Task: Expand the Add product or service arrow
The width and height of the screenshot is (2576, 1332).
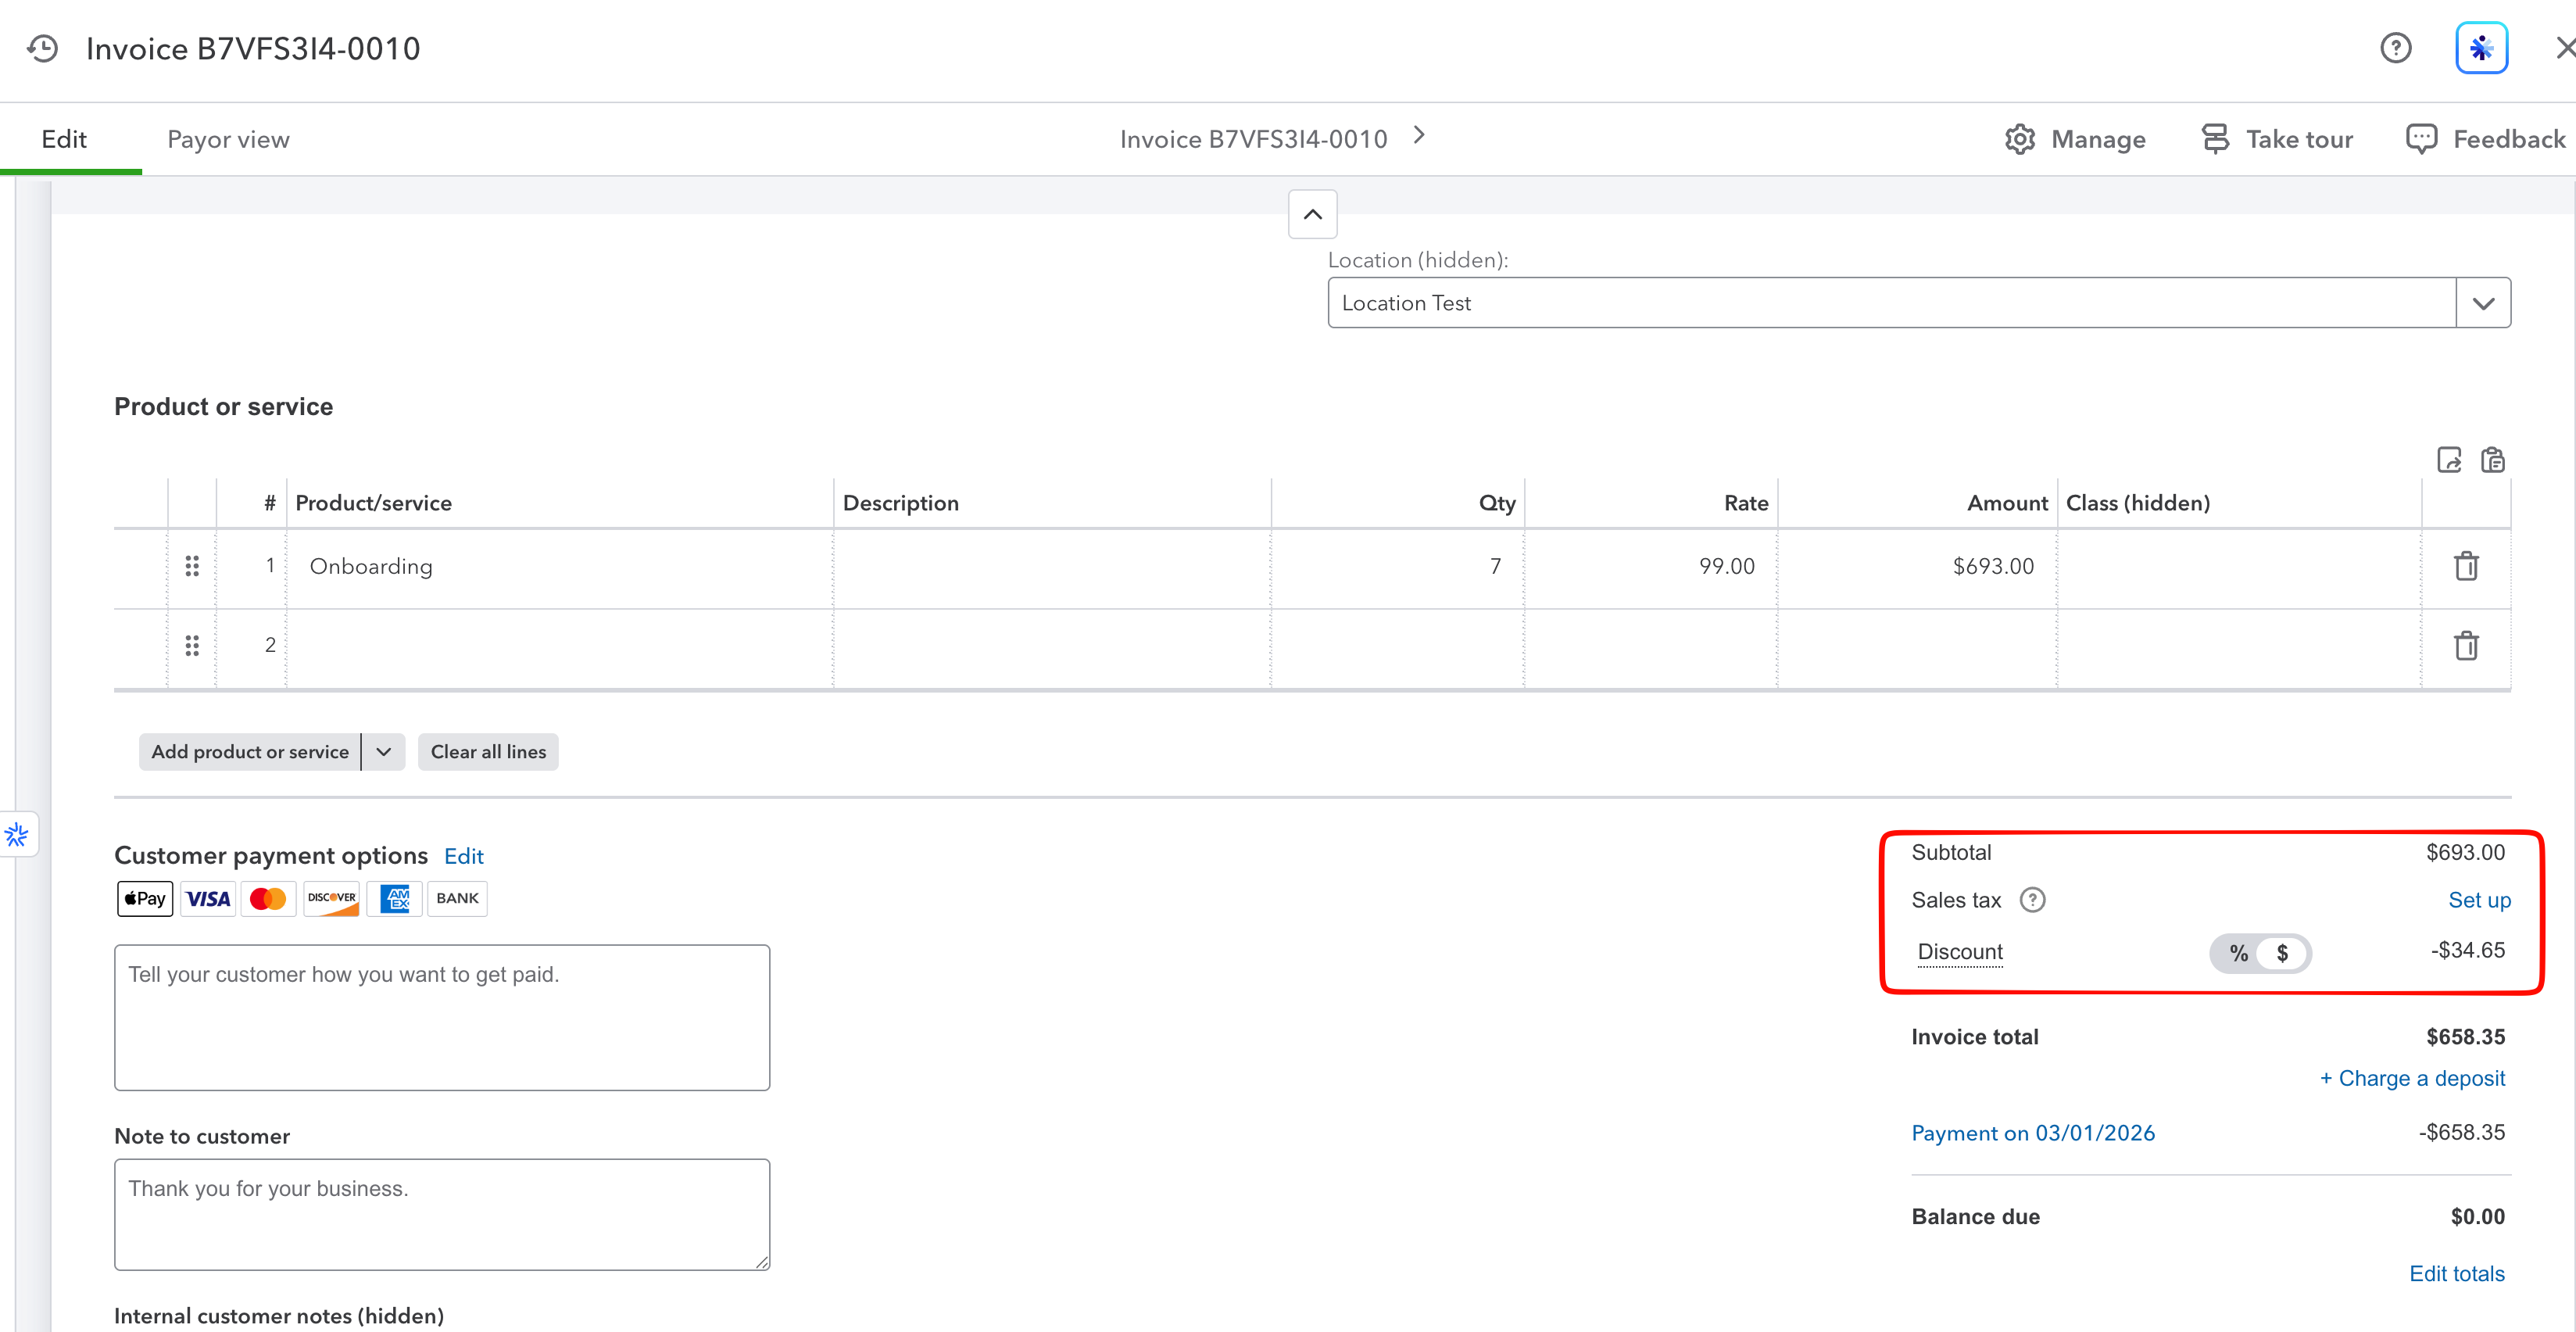Action: 383,752
